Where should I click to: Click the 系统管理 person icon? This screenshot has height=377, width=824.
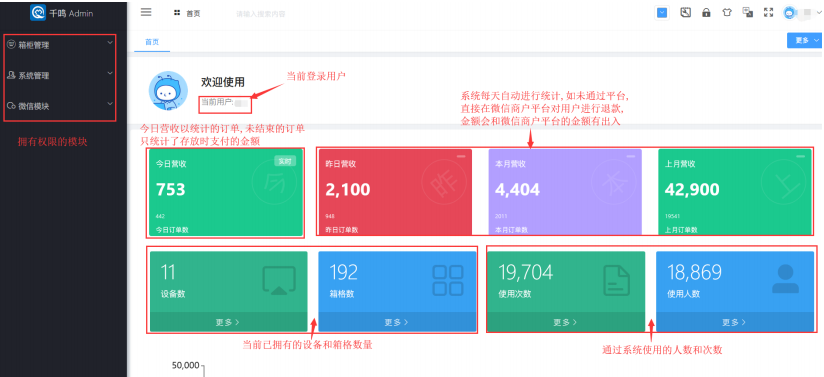(11, 75)
